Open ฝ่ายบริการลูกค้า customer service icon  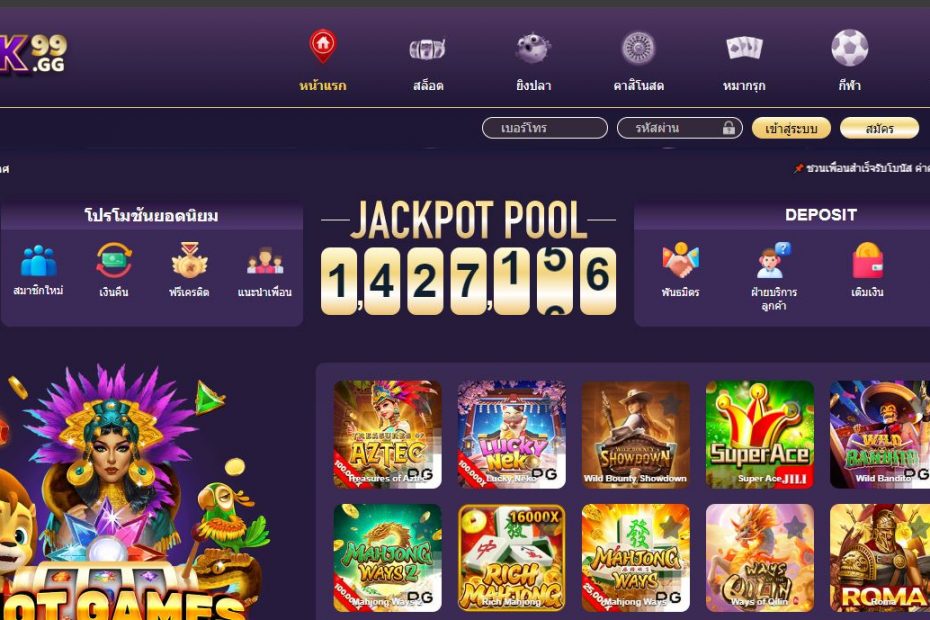point(773,260)
